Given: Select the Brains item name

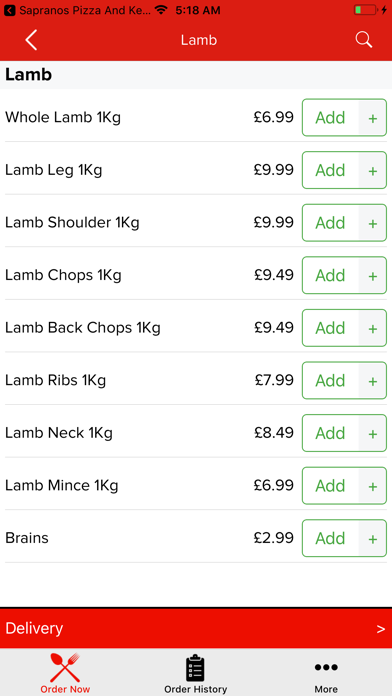Looking at the screenshot, I should (27, 538).
